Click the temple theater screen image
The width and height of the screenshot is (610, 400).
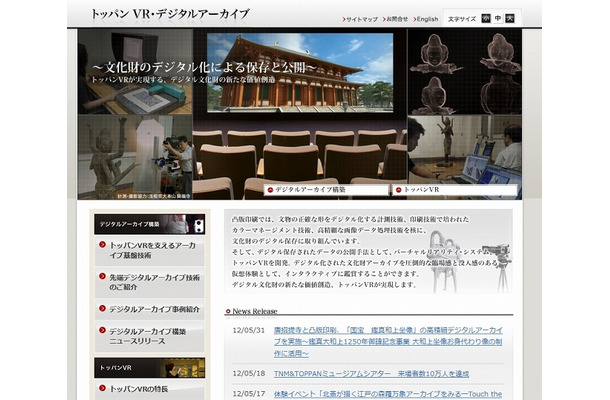tap(300, 72)
